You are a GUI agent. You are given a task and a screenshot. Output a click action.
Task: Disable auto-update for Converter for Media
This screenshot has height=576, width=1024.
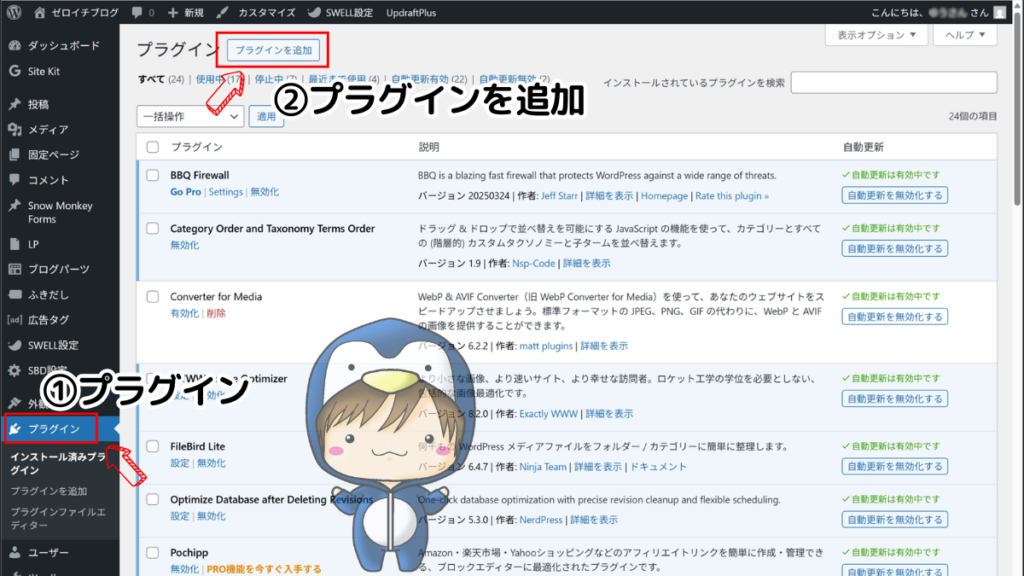(895, 317)
